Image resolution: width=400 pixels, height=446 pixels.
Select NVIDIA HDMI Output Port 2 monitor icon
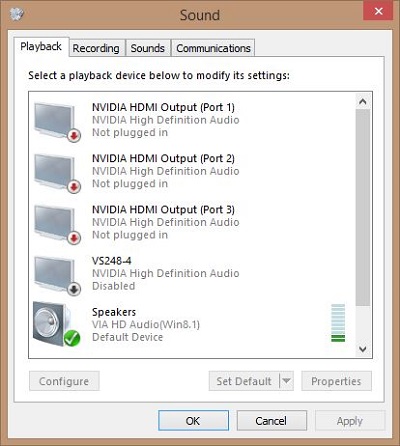(57, 173)
